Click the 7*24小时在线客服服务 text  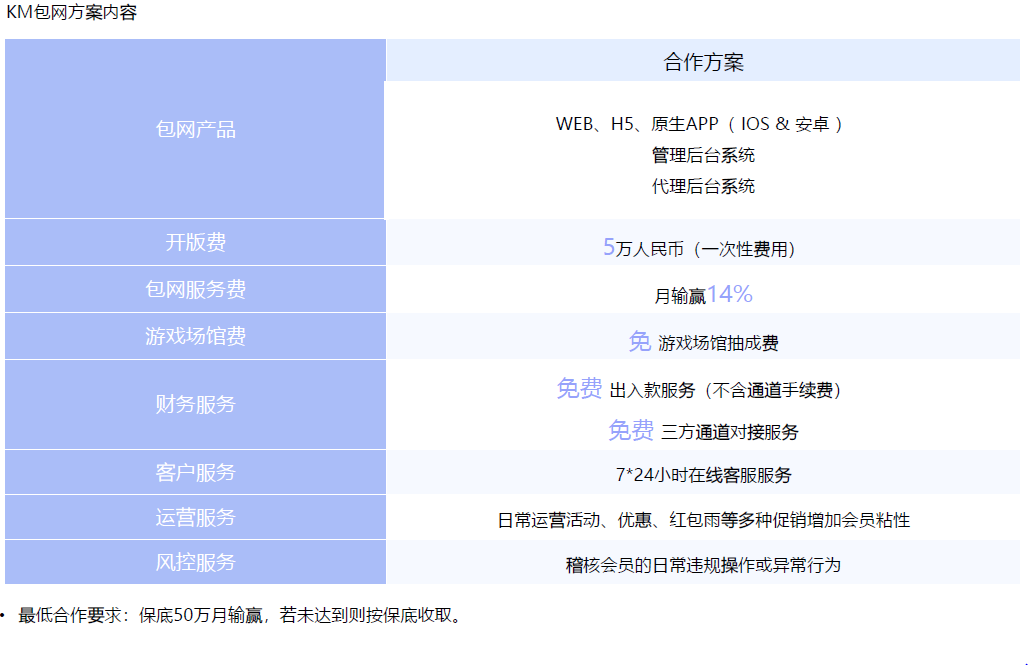(703, 475)
